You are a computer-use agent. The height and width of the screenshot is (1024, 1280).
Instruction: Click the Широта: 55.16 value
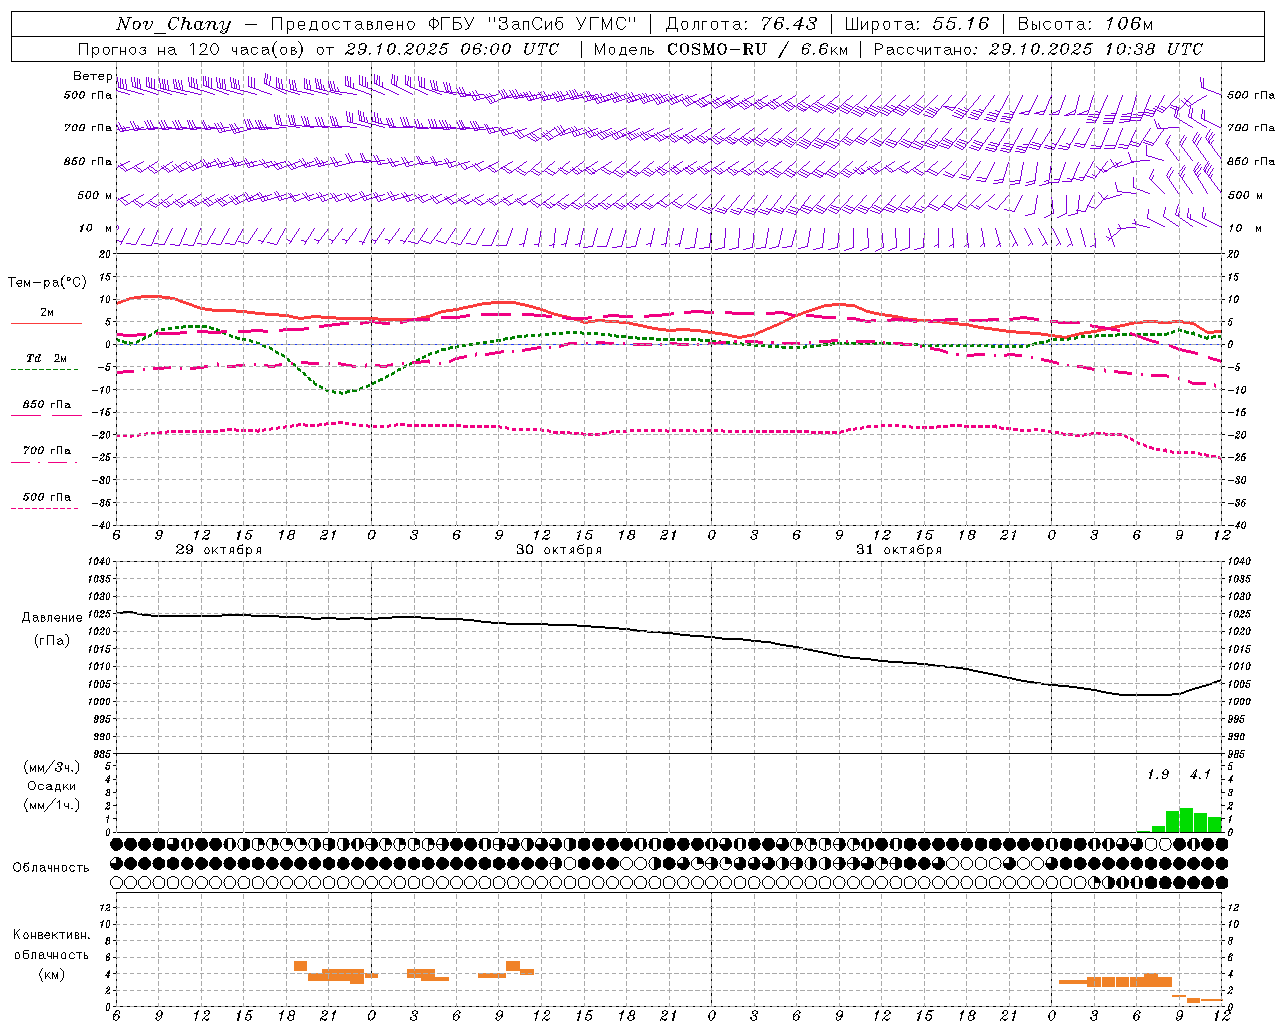[x=917, y=24]
